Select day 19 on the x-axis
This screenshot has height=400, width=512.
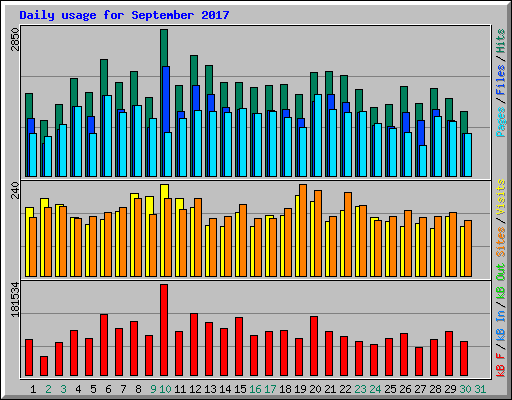(300, 389)
